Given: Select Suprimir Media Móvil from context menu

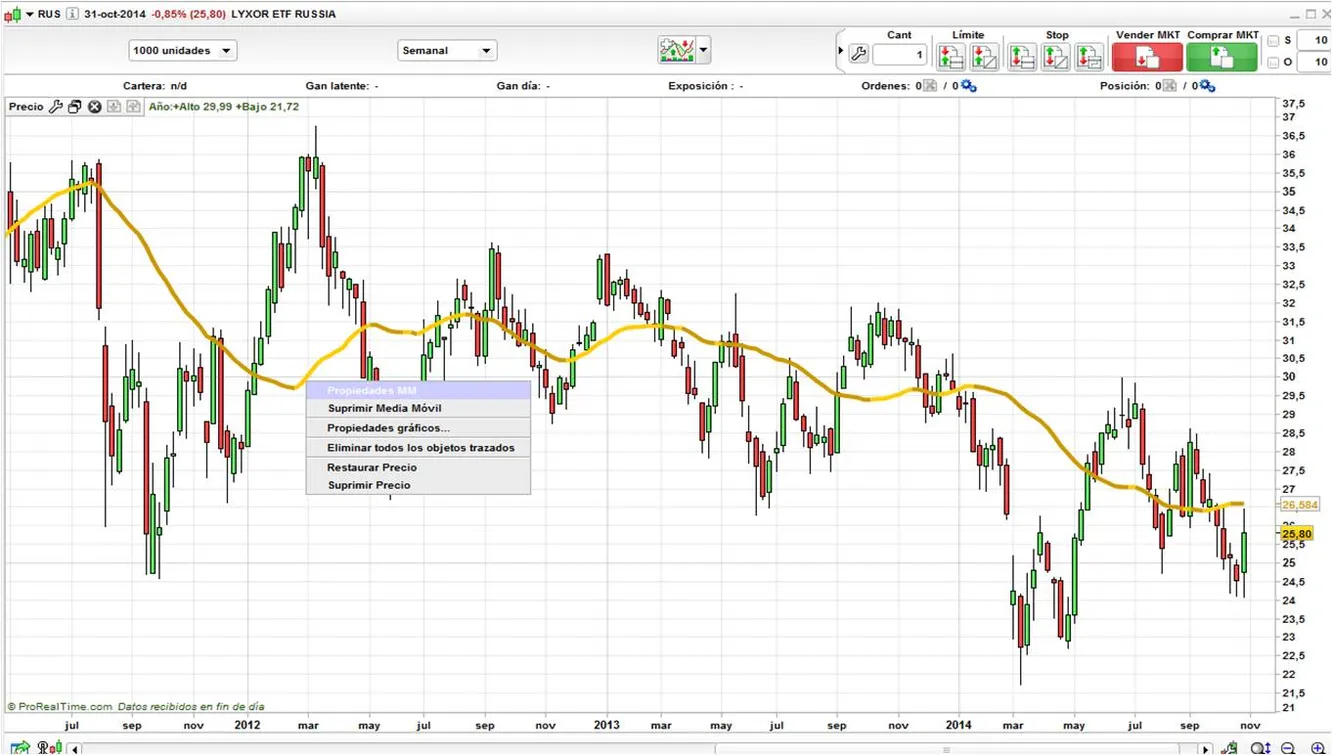Looking at the screenshot, I should pos(384,408).
